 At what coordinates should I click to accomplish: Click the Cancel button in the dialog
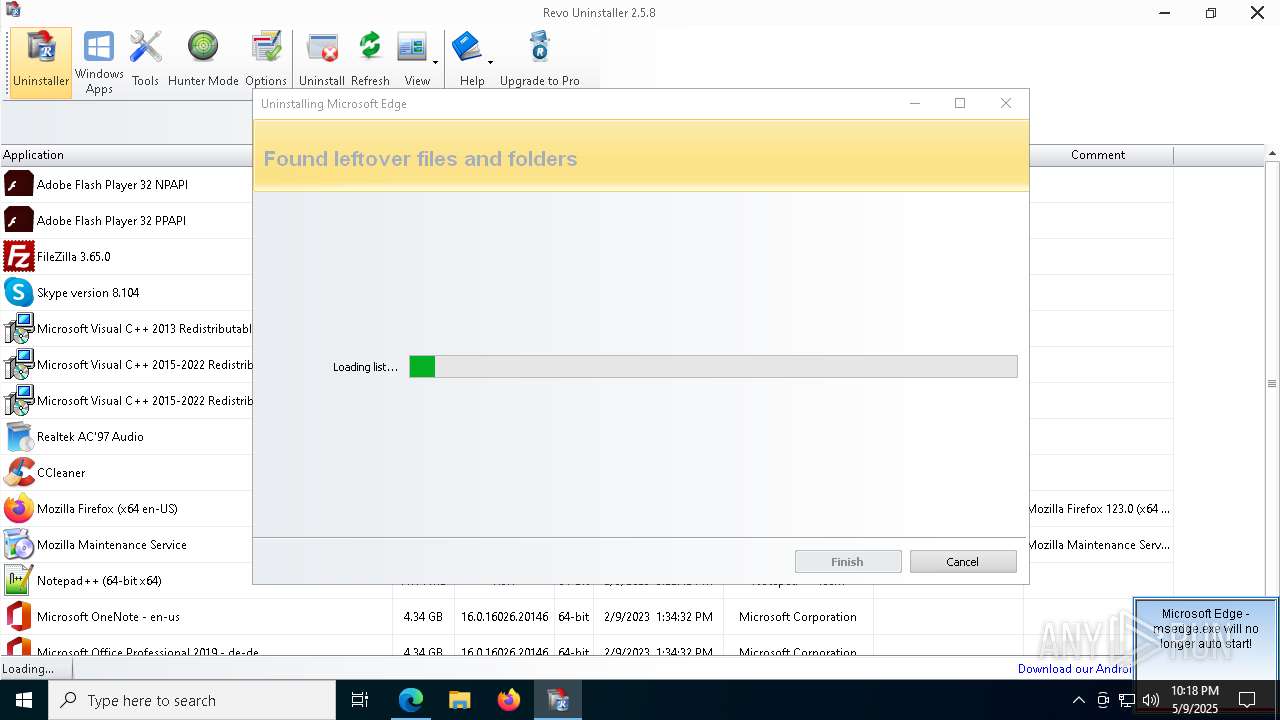click(963, 562)
